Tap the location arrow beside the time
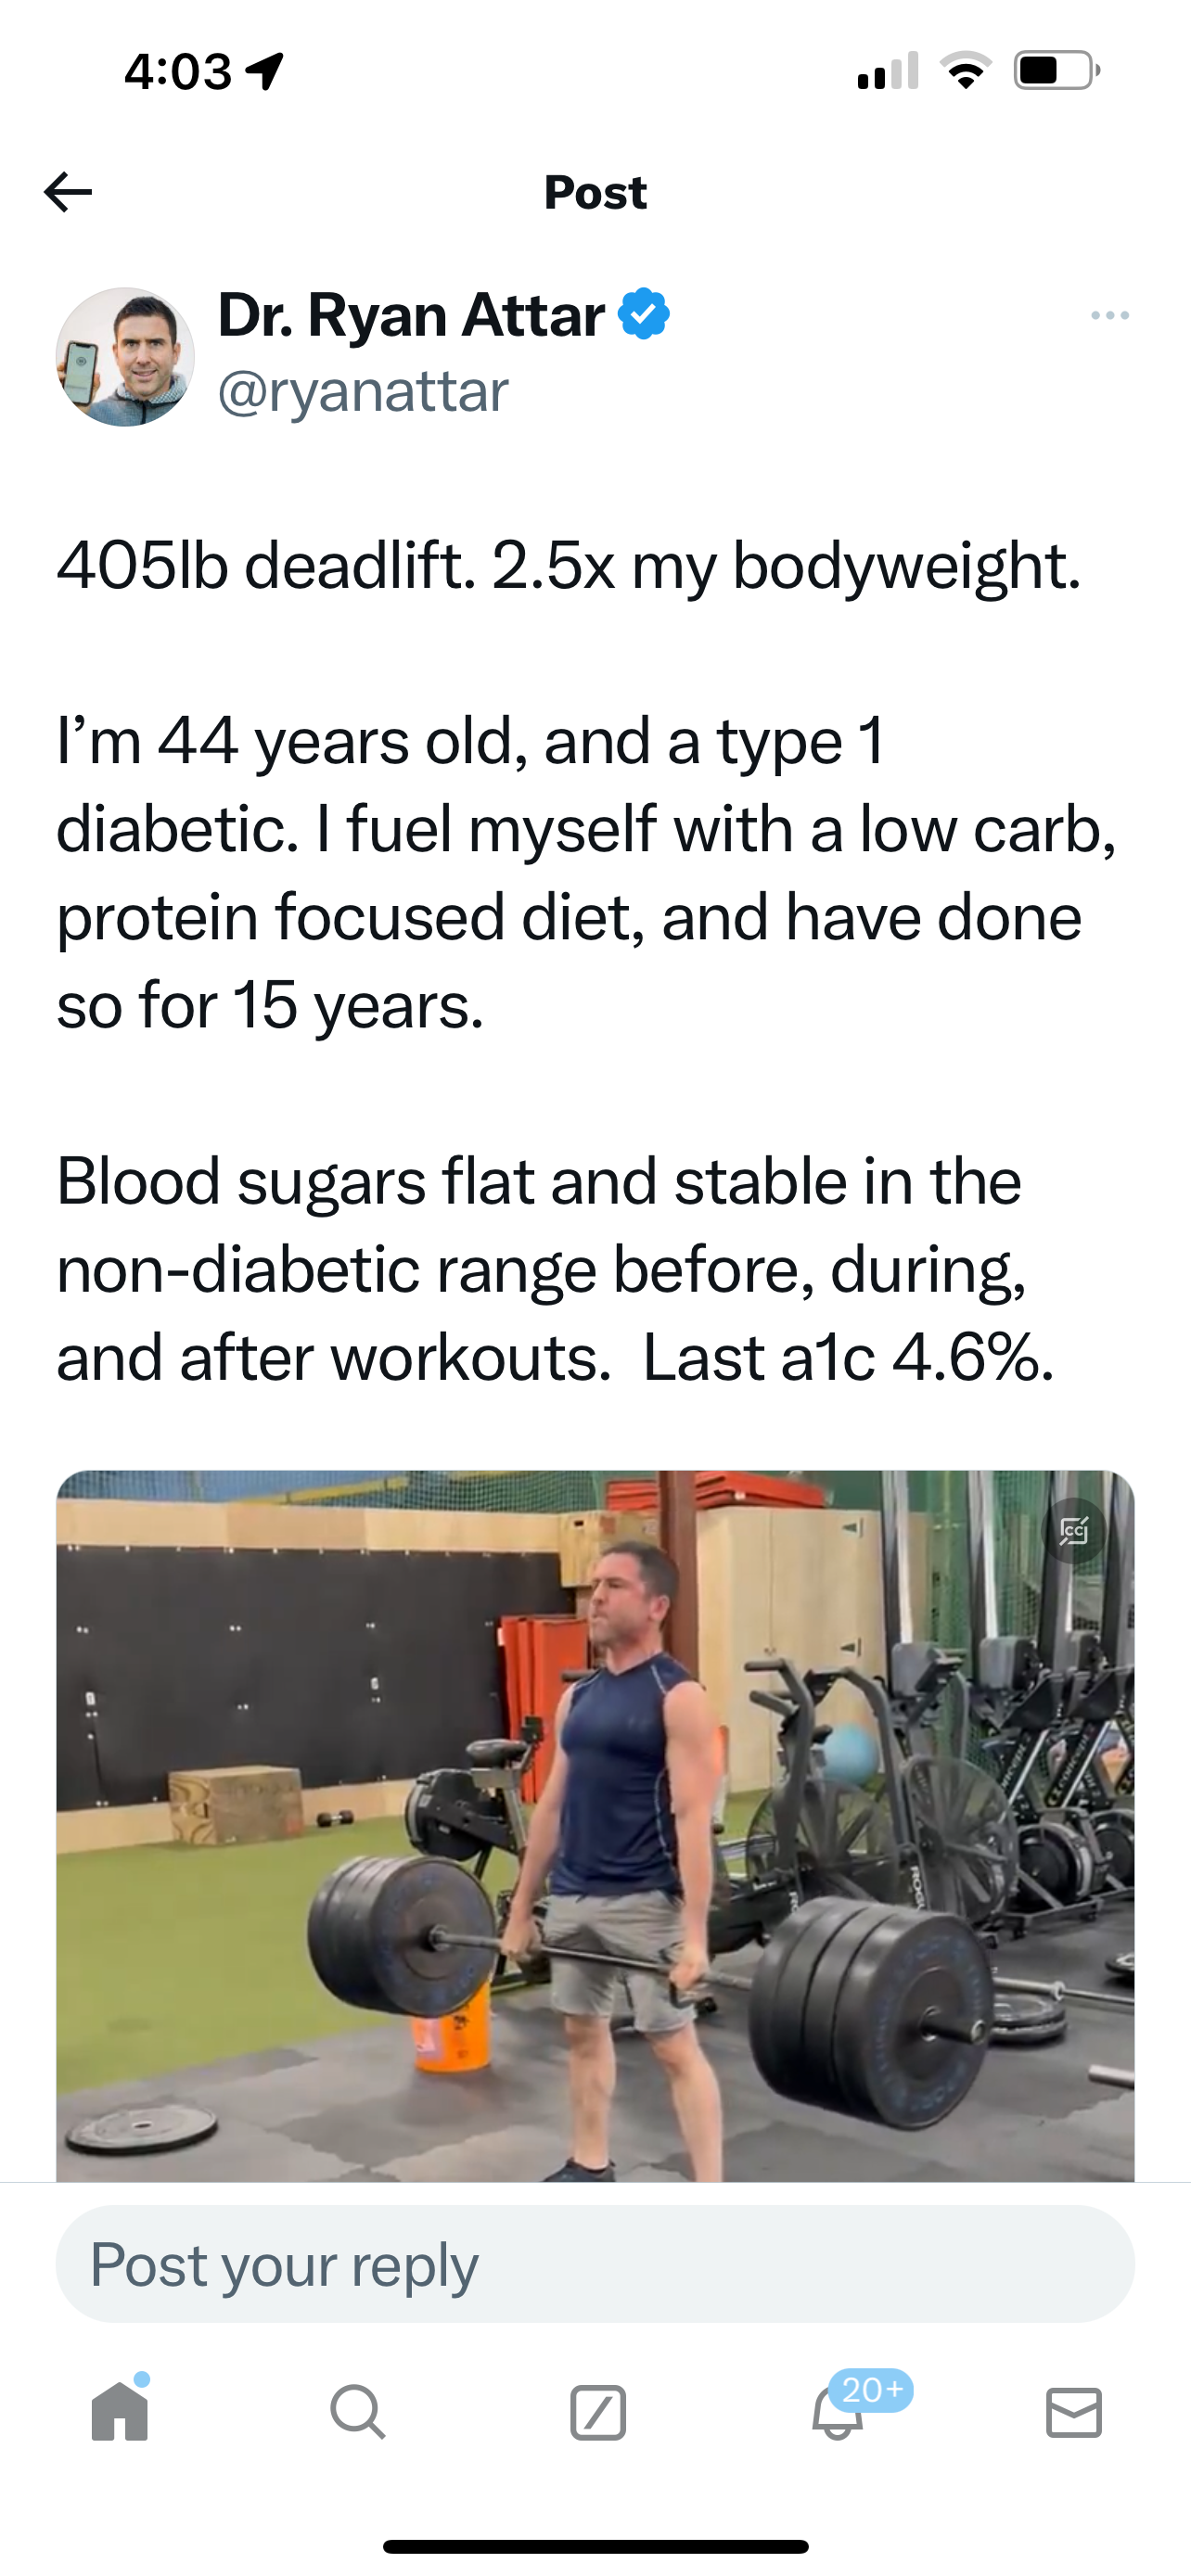The width and height of the screenshot is (1191, 2576). point(265,71)
